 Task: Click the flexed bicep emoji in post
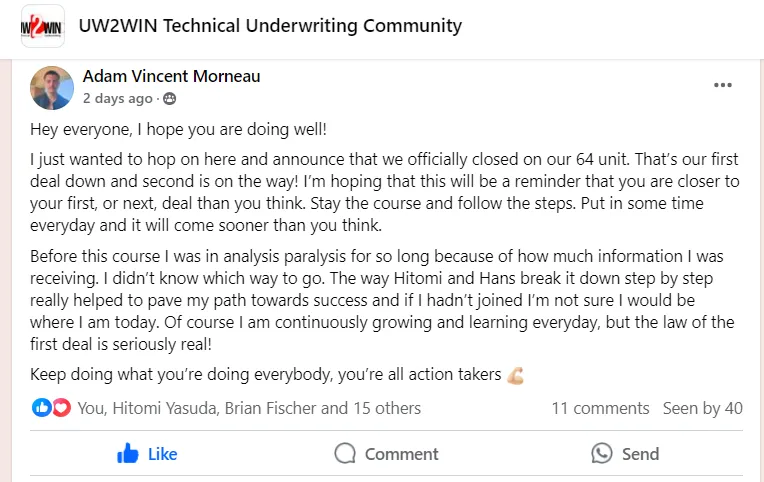[515, 376]
